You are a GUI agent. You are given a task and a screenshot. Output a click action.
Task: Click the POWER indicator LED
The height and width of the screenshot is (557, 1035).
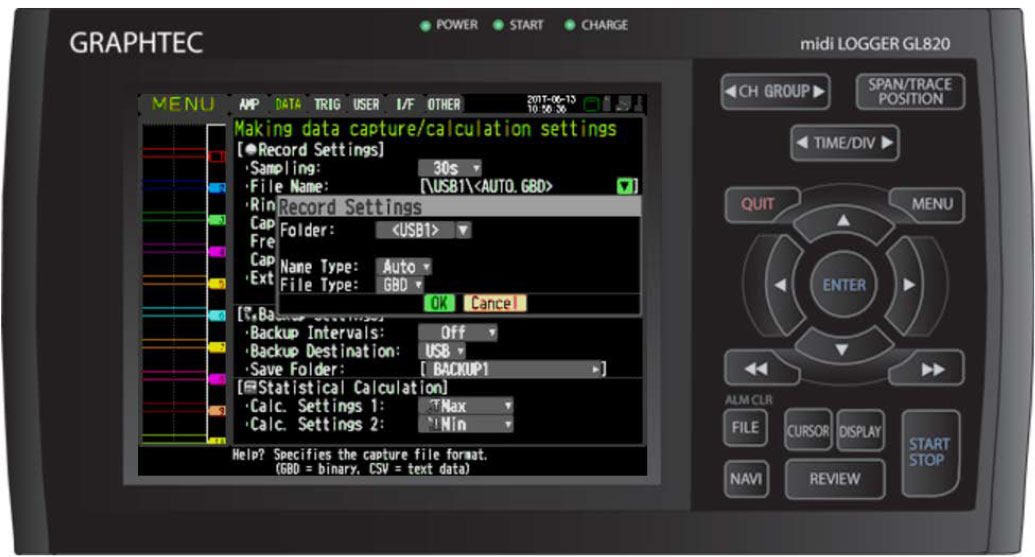(x=425, y=26)
